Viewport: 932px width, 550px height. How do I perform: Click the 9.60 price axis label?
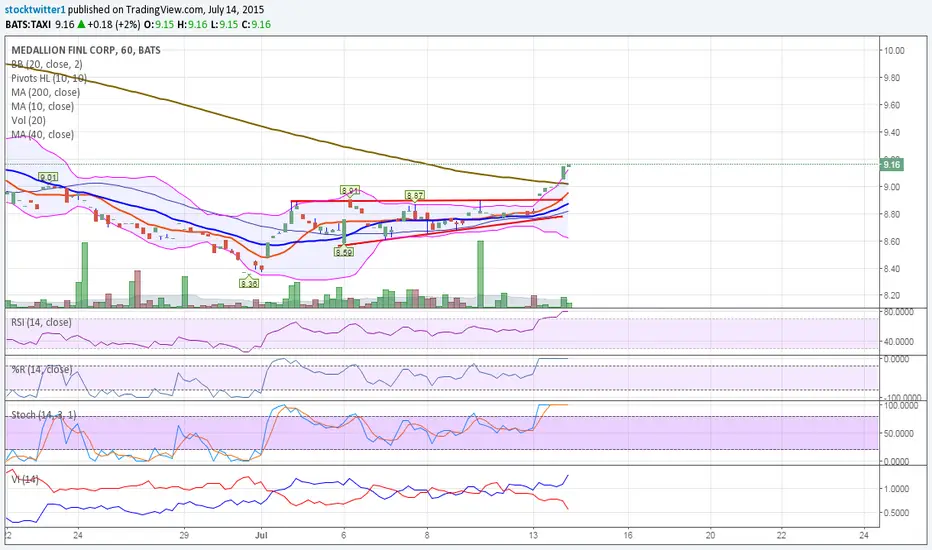[892, 105]
